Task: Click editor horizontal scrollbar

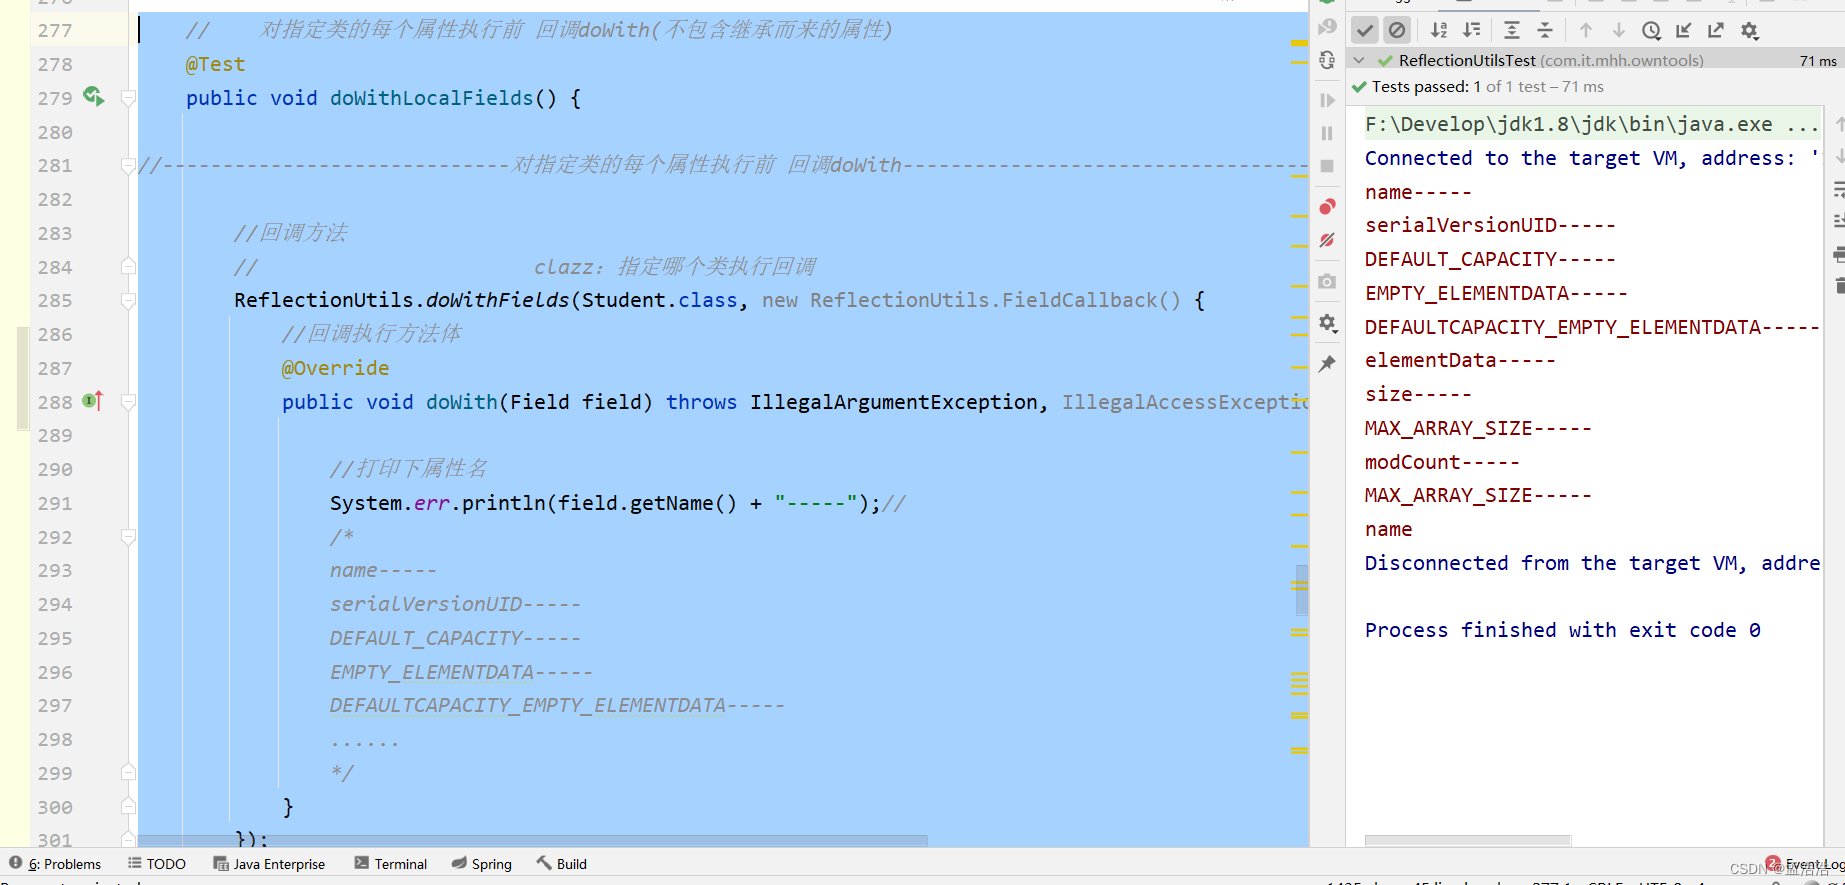Action: click(x=532, y=841)
